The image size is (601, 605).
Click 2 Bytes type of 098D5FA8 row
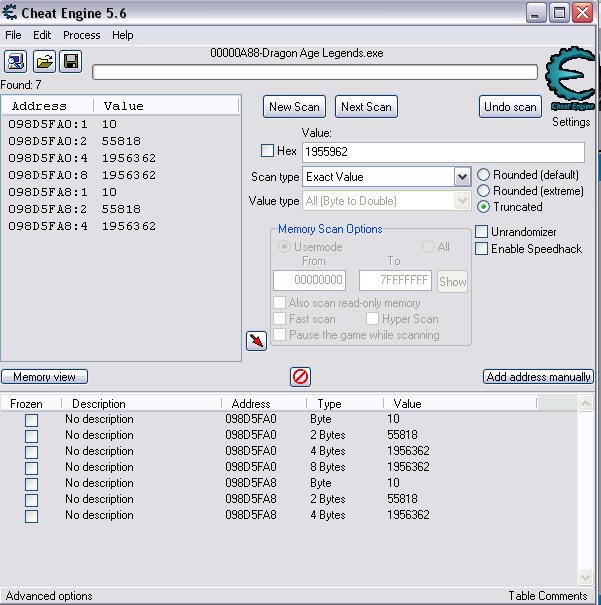(x=328, y=499)
